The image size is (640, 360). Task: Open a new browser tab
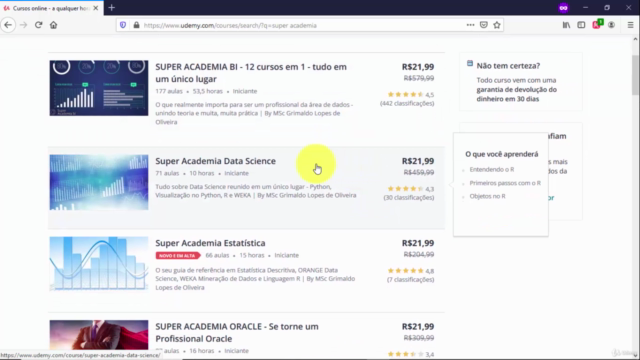(112, 8)
